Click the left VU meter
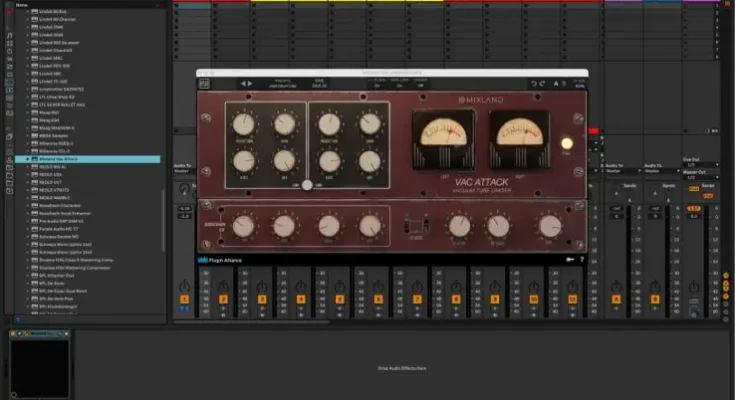735x400 pixels. [x=444, y=137]
